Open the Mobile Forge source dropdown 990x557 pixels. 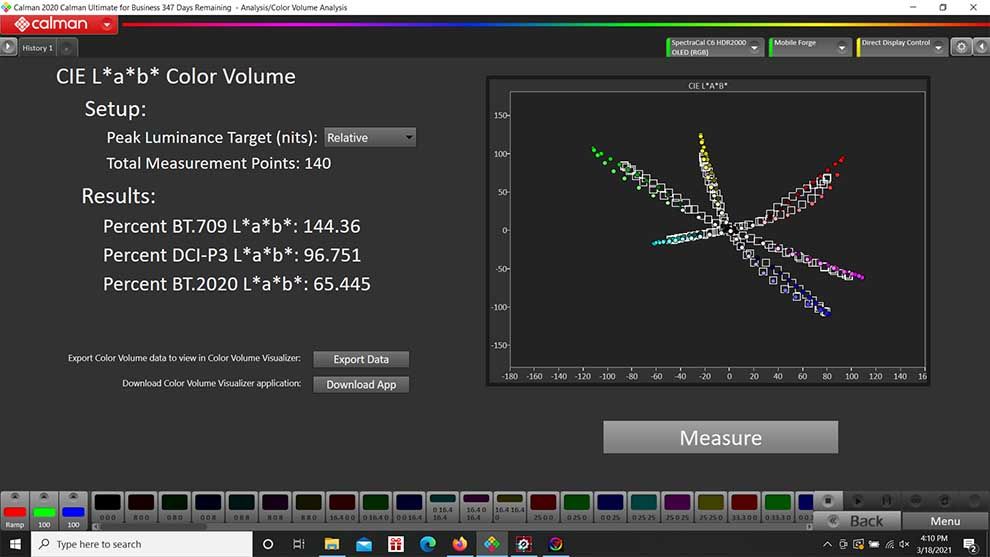tap(810, 47)
